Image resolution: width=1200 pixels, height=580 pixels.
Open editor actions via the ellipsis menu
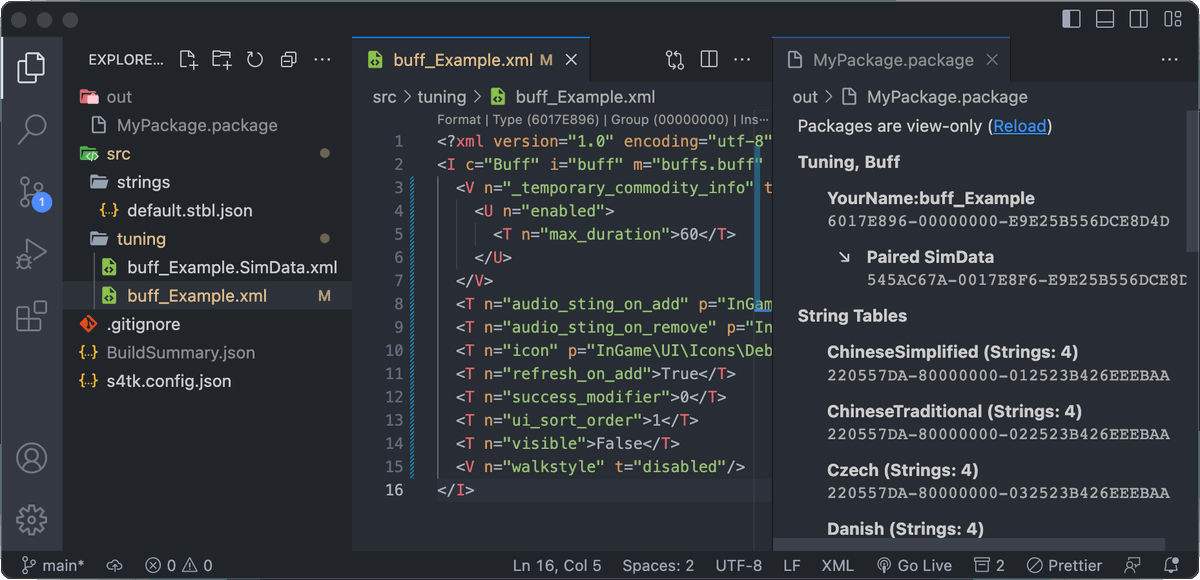coord(742,59)
